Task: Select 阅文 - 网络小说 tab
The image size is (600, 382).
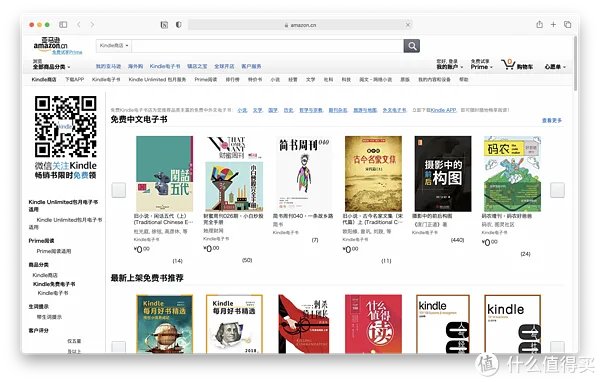Action: pos(375,80)
